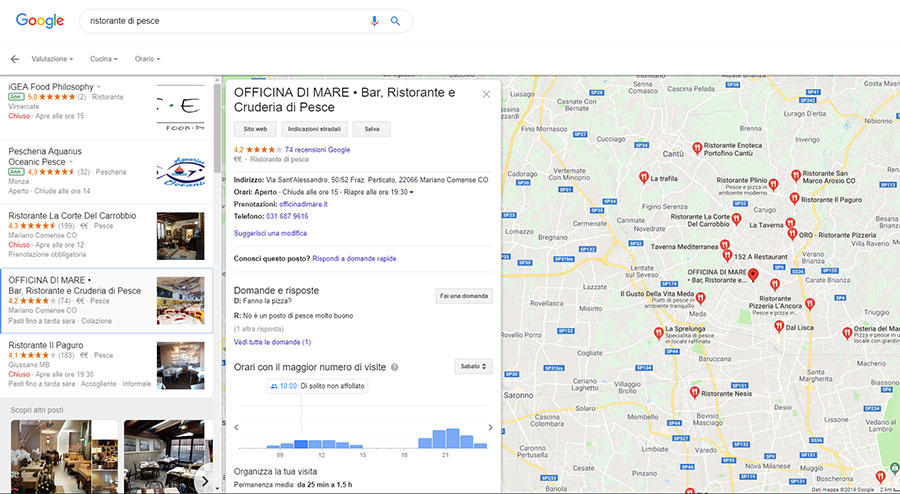
Task: Click the OFFICINA DI MARE red map pin
Action: tap(754, 275)
